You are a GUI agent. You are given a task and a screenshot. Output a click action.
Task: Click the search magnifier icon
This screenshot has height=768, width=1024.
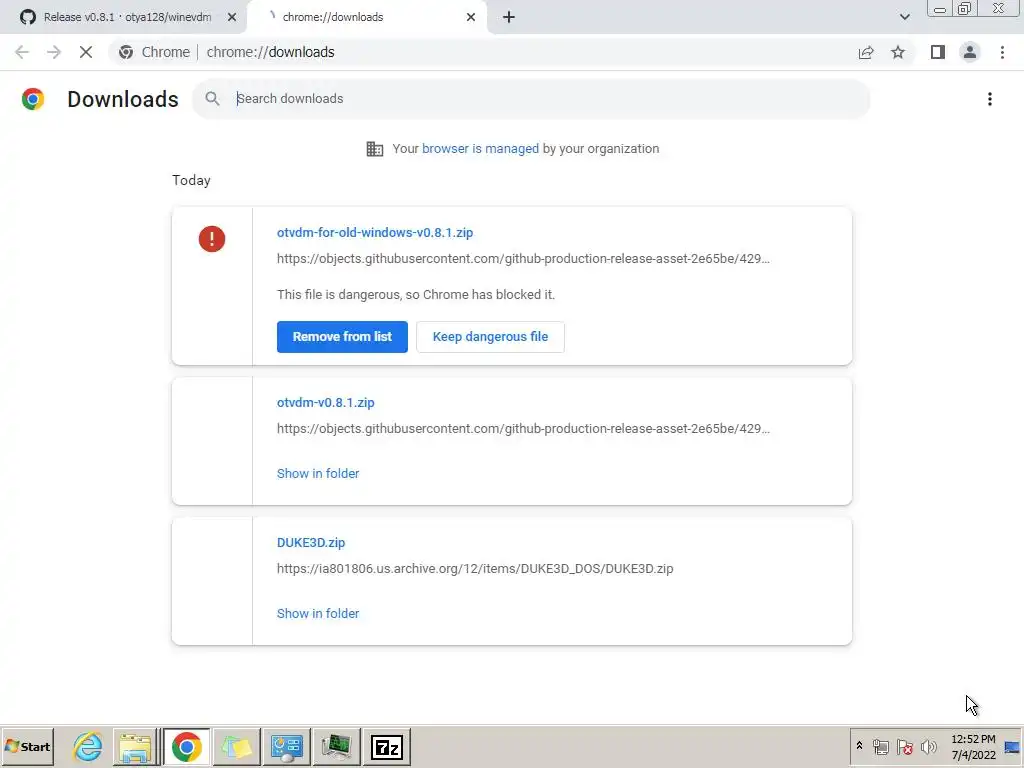point(212,99)
